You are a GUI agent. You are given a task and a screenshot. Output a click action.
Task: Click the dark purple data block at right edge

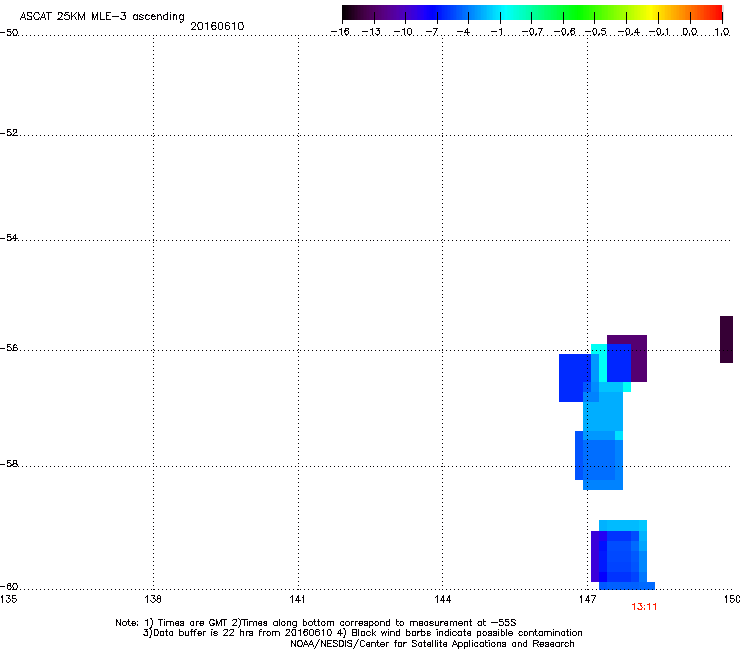point(726,339)
